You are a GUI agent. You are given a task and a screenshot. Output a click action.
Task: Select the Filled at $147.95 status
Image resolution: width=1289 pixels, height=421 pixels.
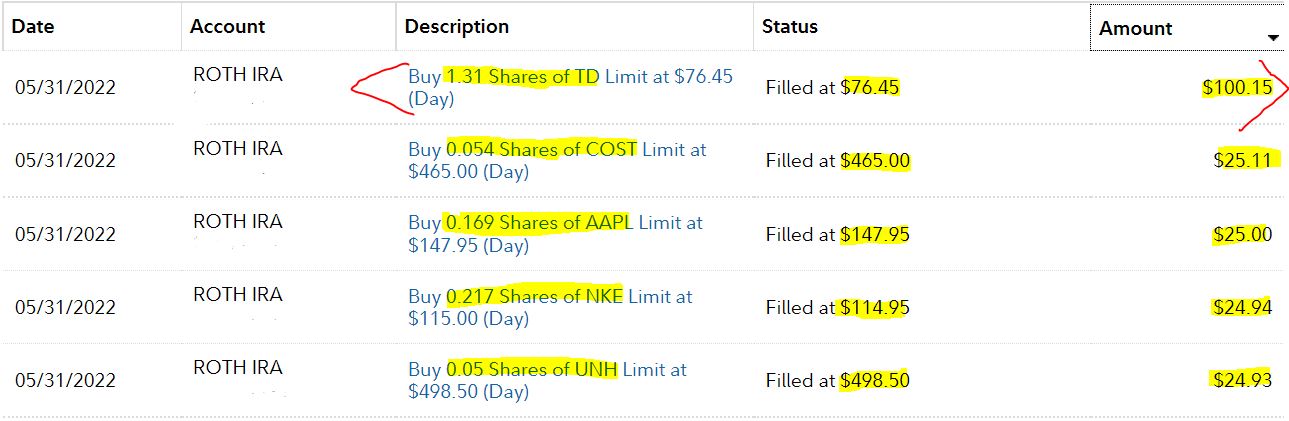pyautogui.click(x=838, y=234)
